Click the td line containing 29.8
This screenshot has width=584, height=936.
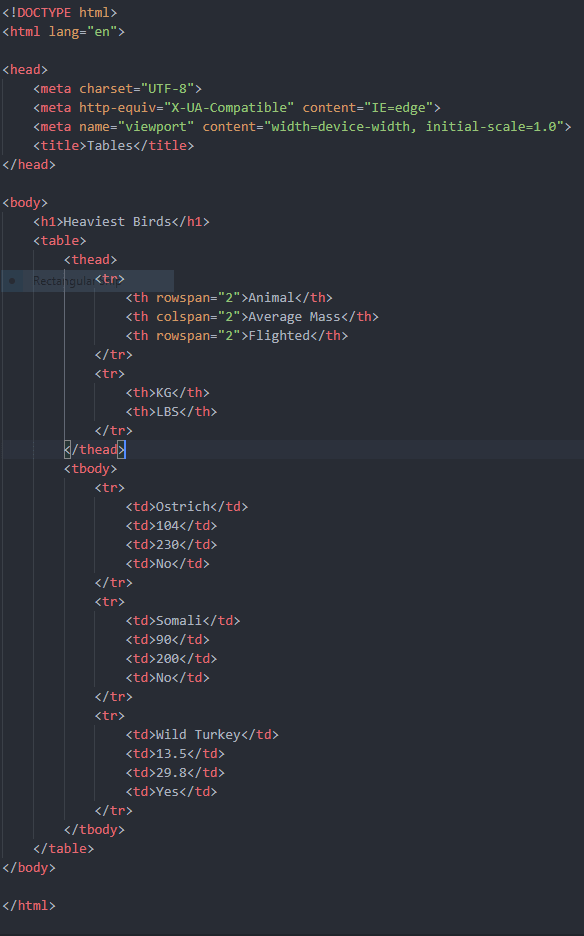click(x=175, y=773)
